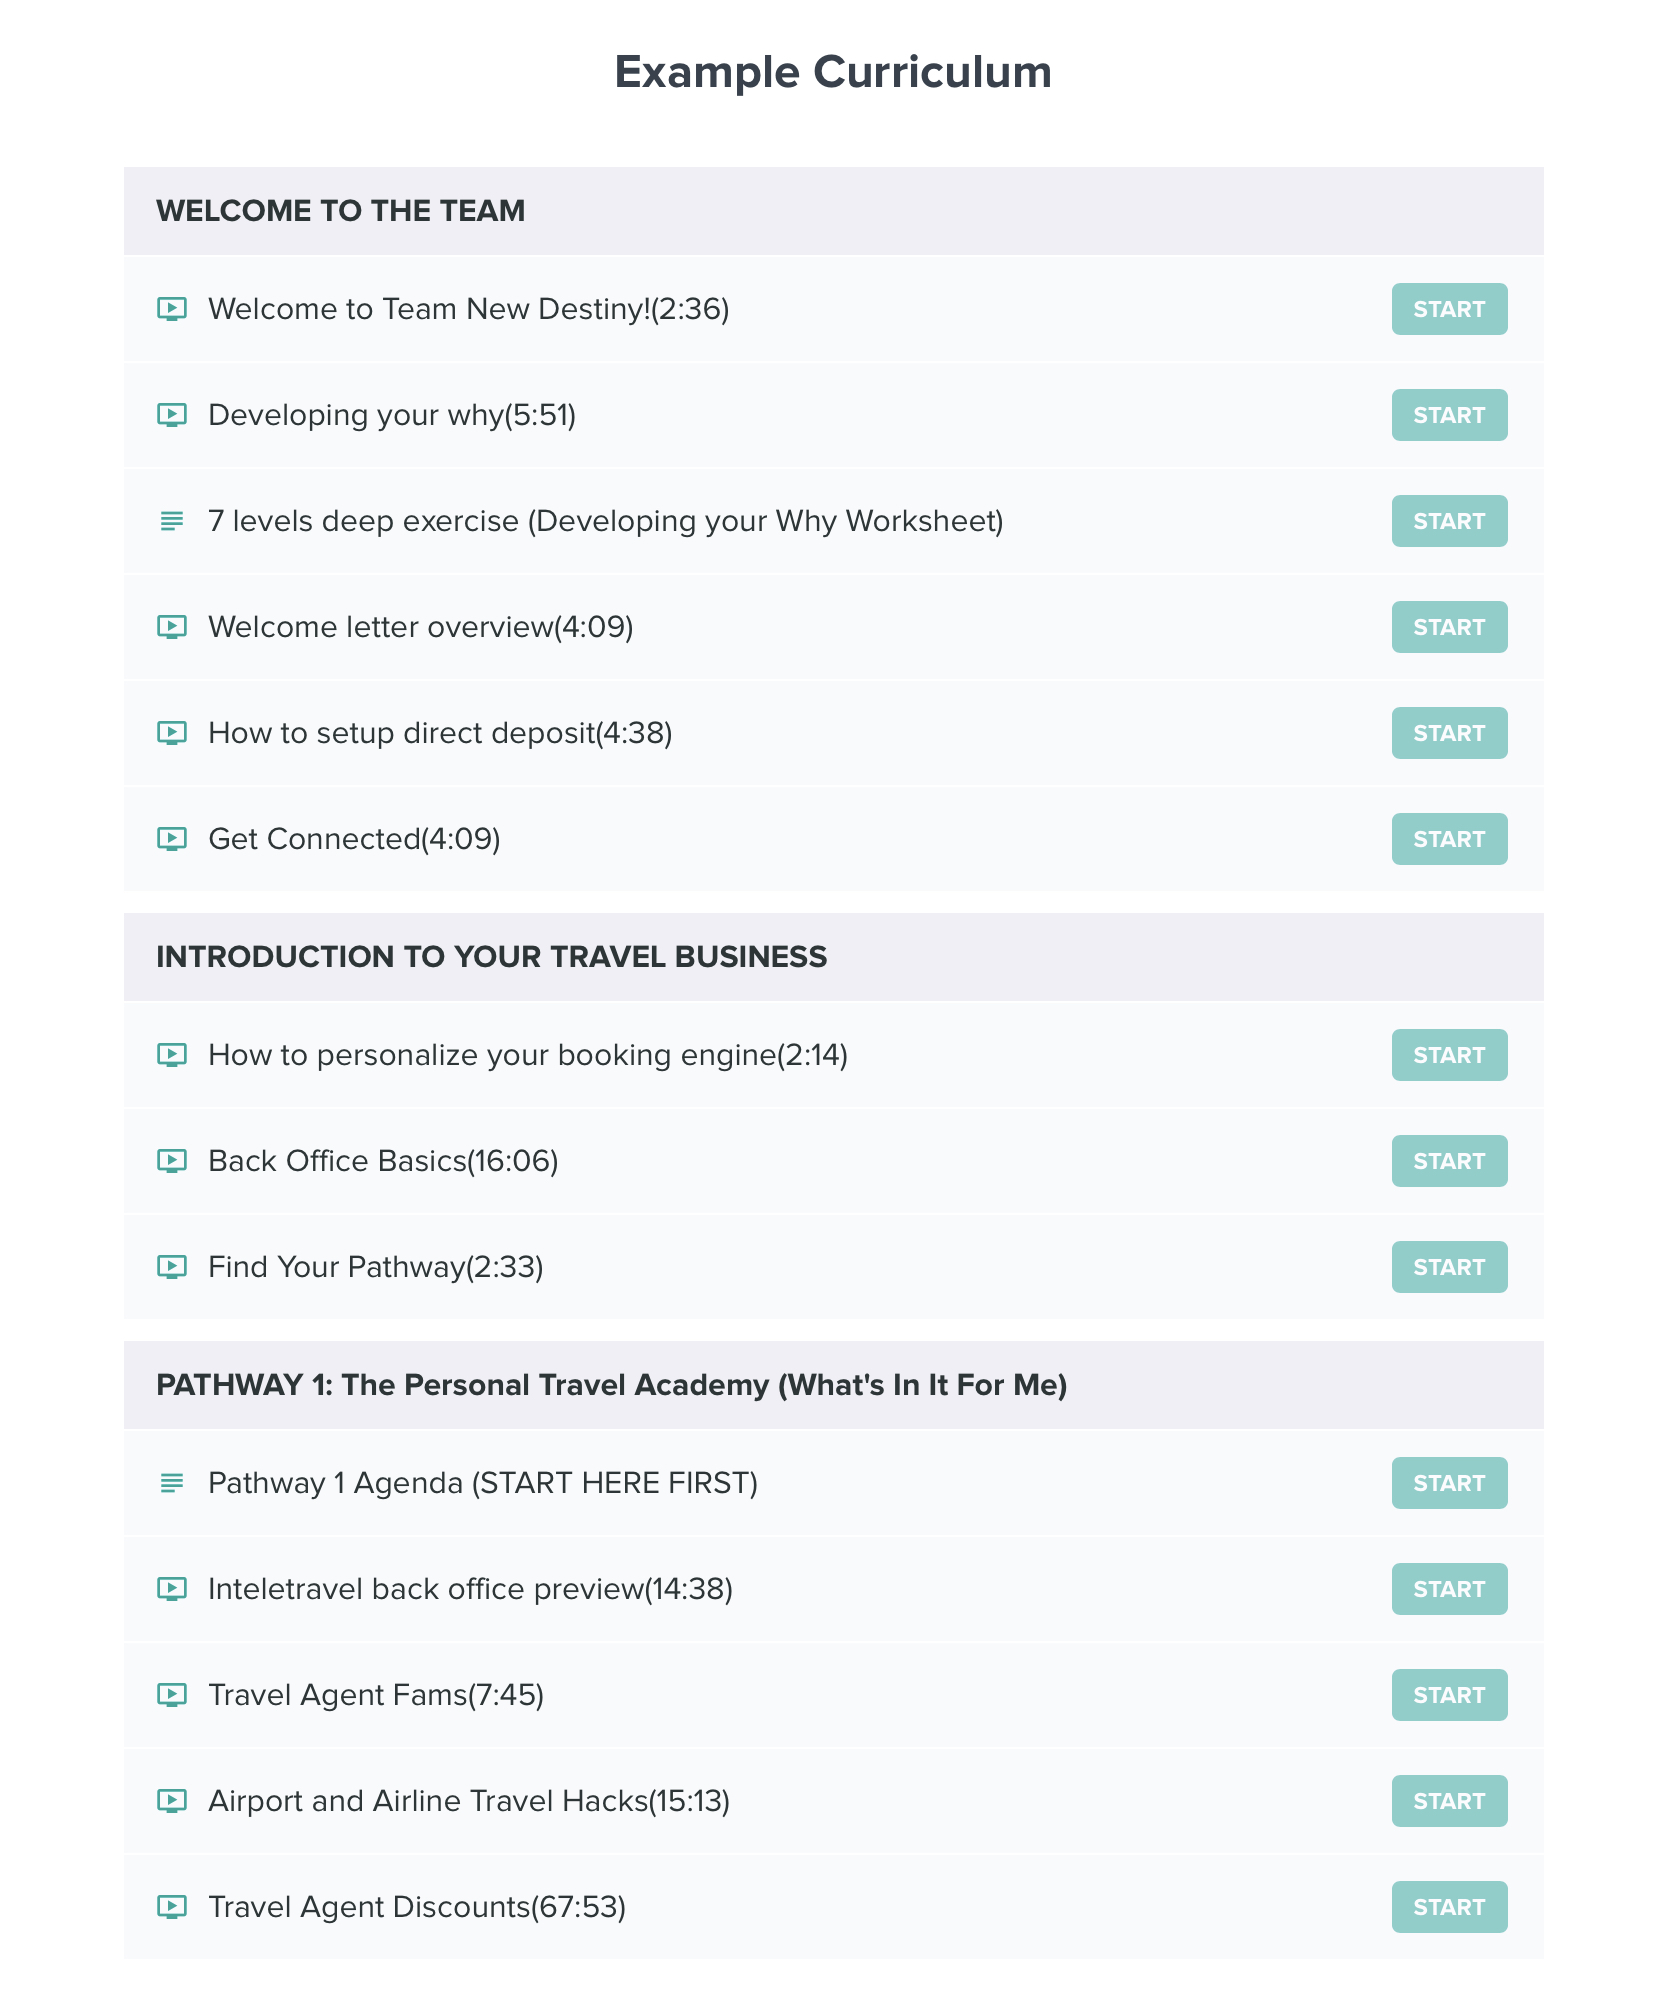Start the Find Your Pathway lesson
The image size is (1668, 1994).
coord(1449,1267)
